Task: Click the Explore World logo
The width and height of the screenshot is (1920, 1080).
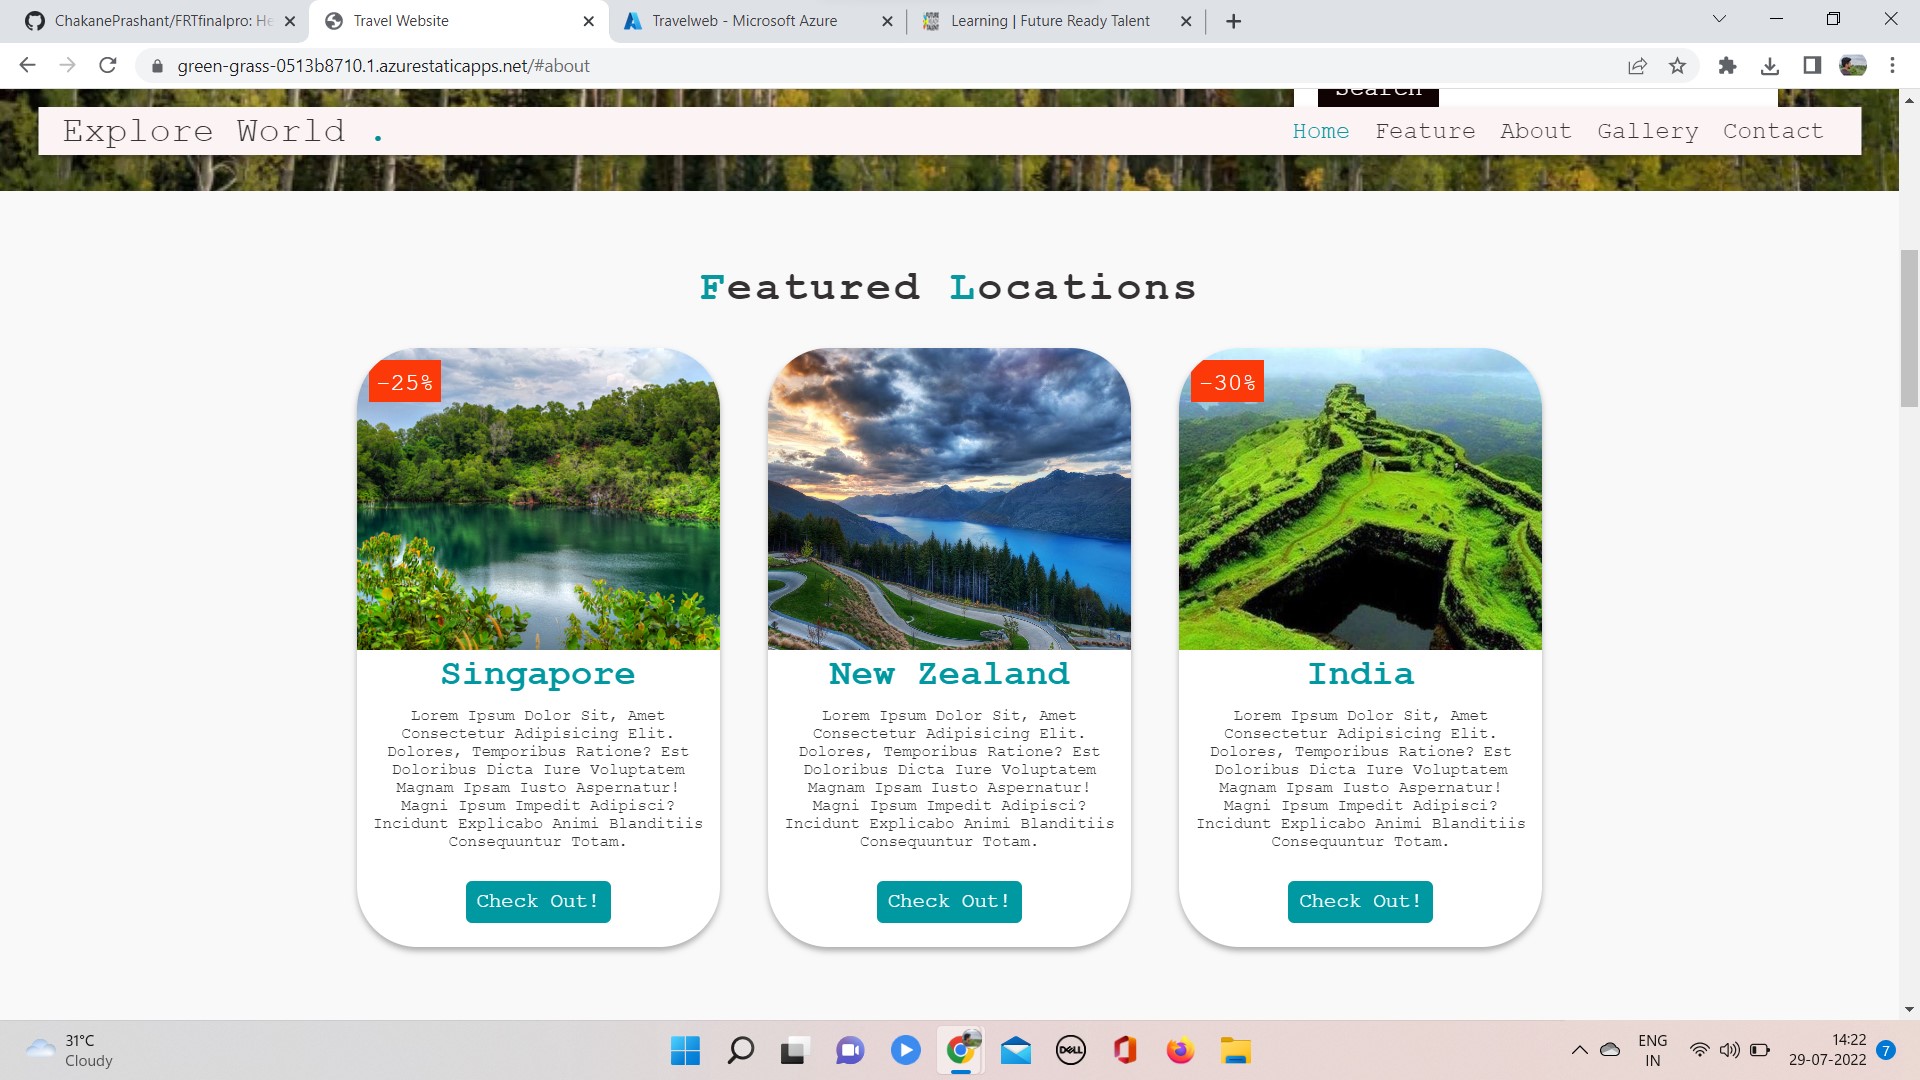Action: click(222, 131)
